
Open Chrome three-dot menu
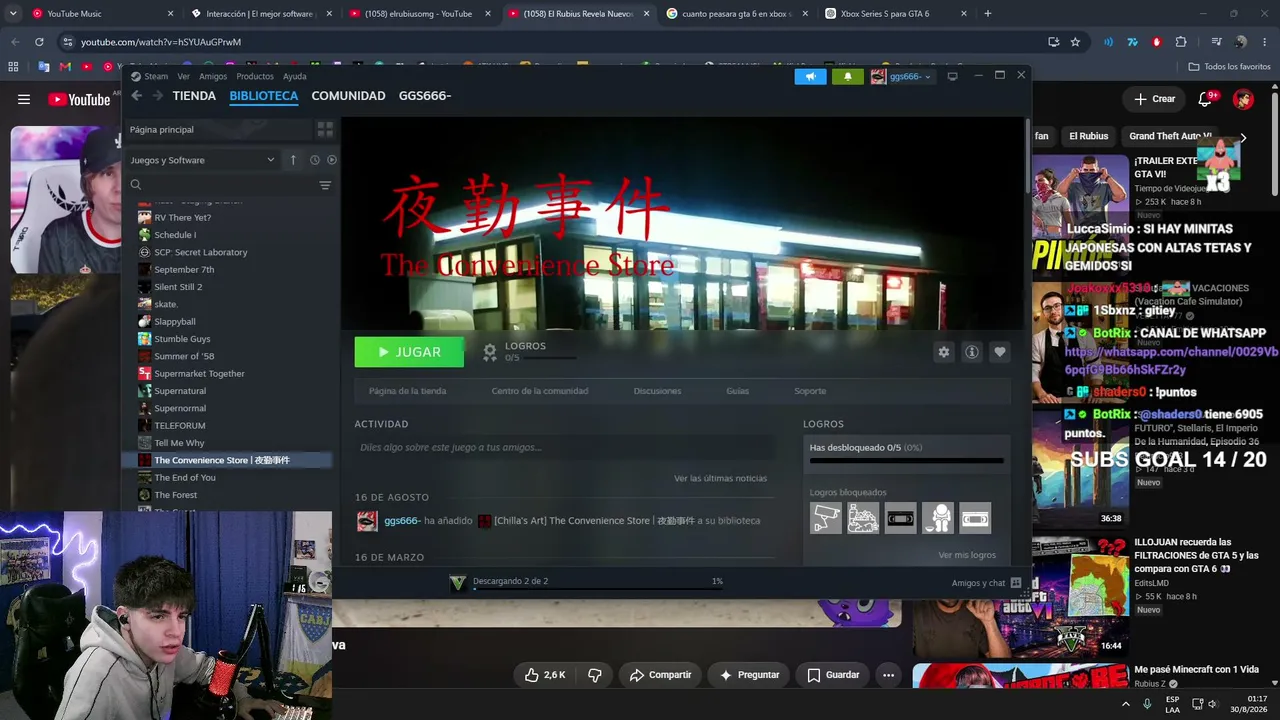click(1265, 42)
